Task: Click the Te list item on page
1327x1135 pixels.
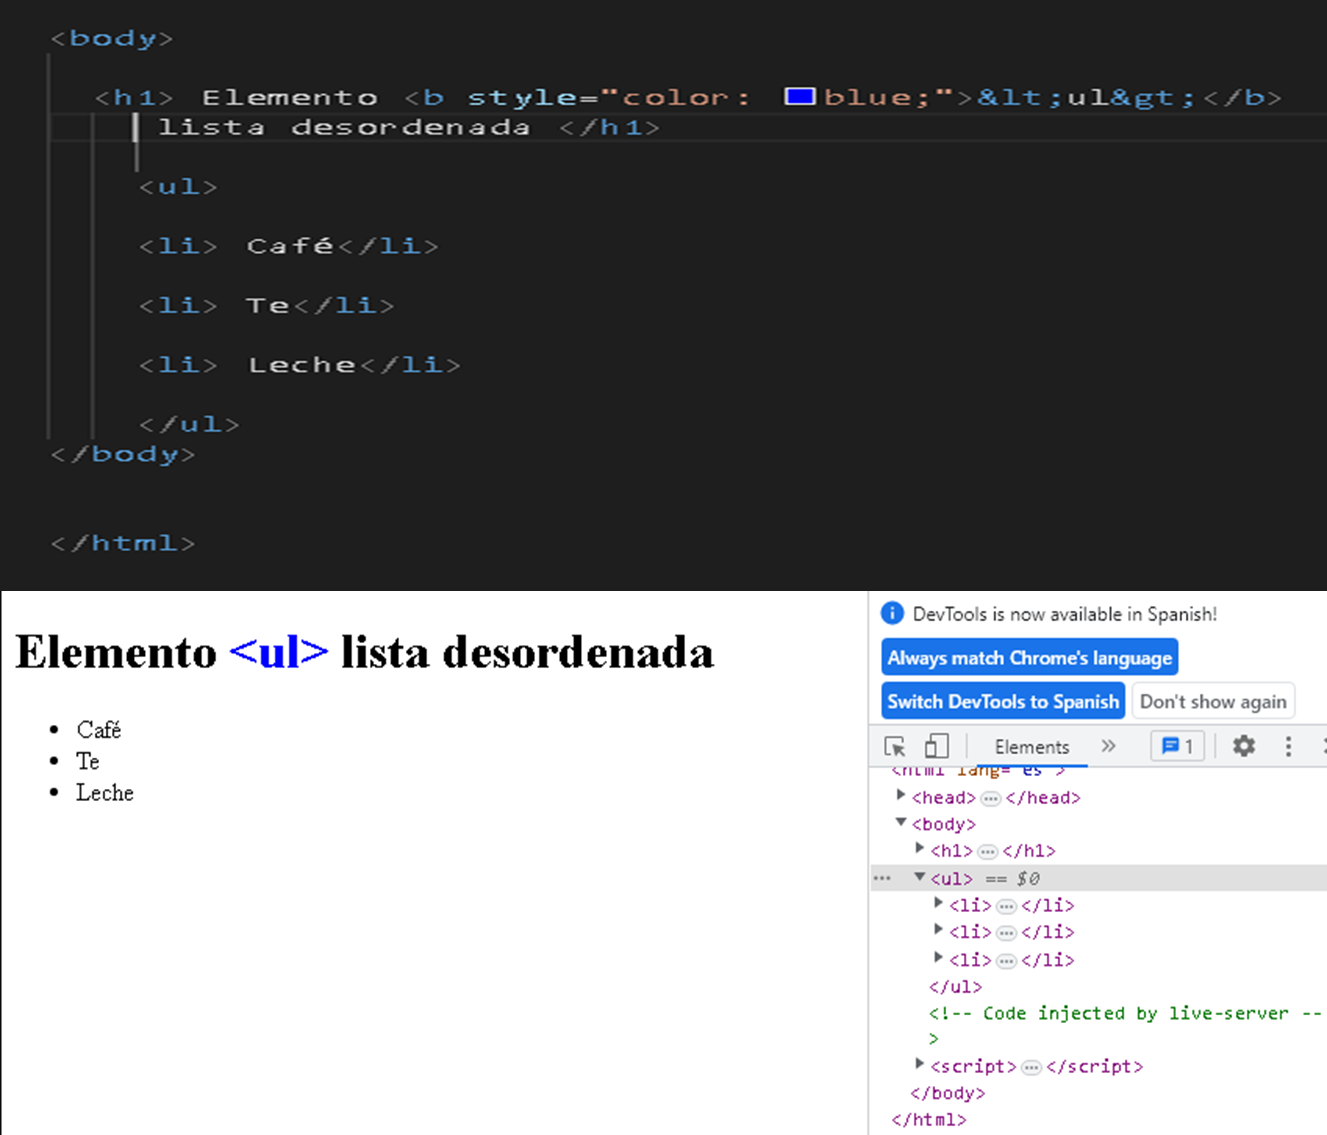Action: [88, 761]
